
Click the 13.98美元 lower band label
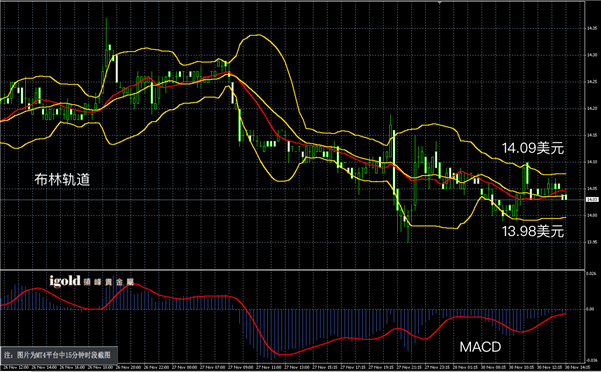point(533,231)
